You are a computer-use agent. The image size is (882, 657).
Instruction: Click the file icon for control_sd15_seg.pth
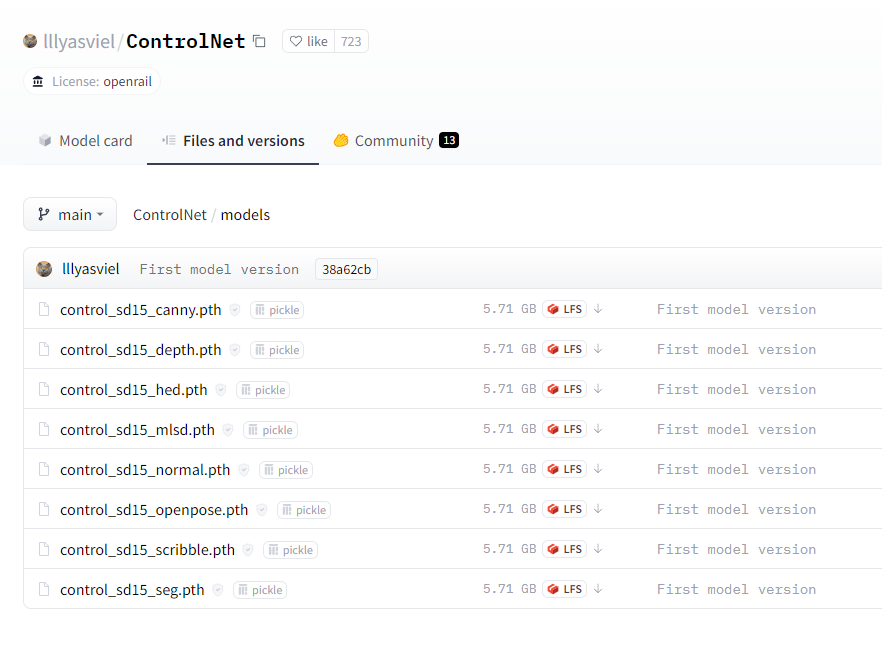coord(44,589)
